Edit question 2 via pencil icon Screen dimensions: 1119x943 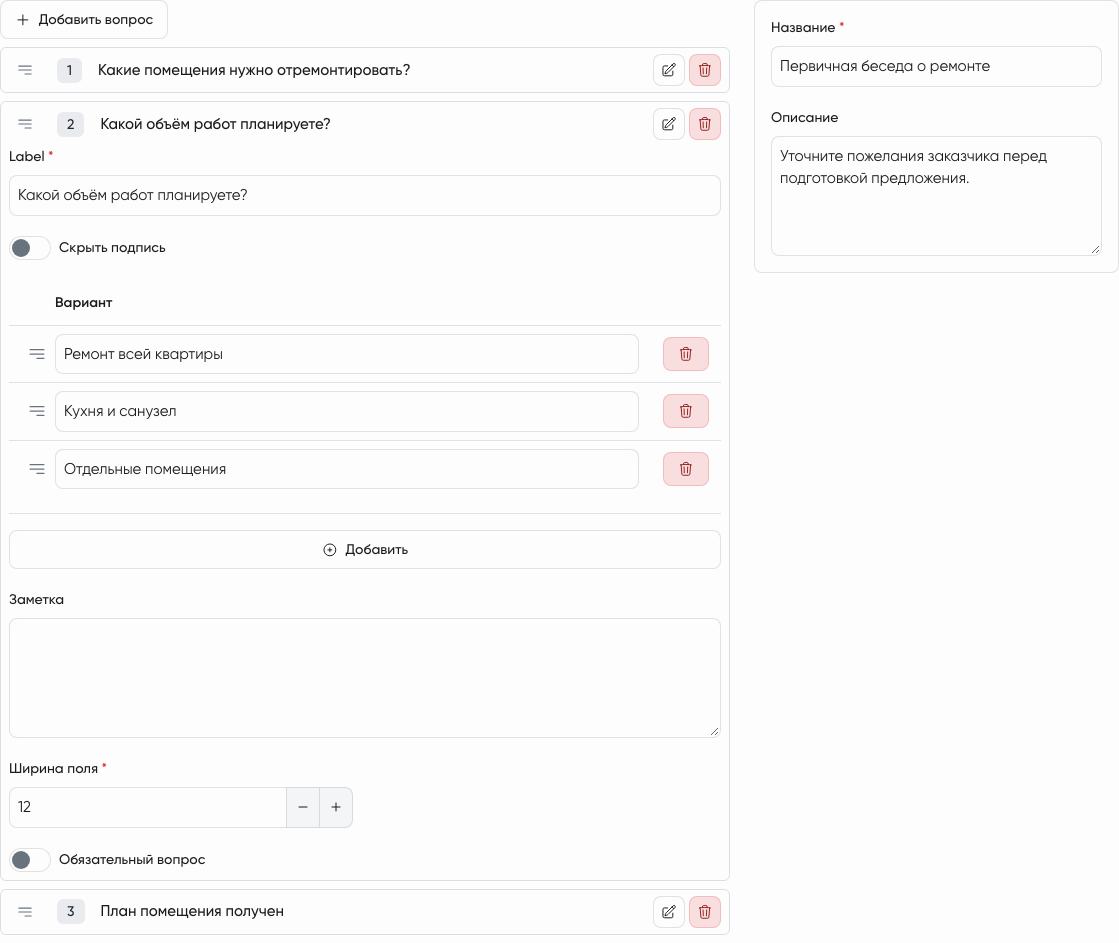(x=669, y=124)
